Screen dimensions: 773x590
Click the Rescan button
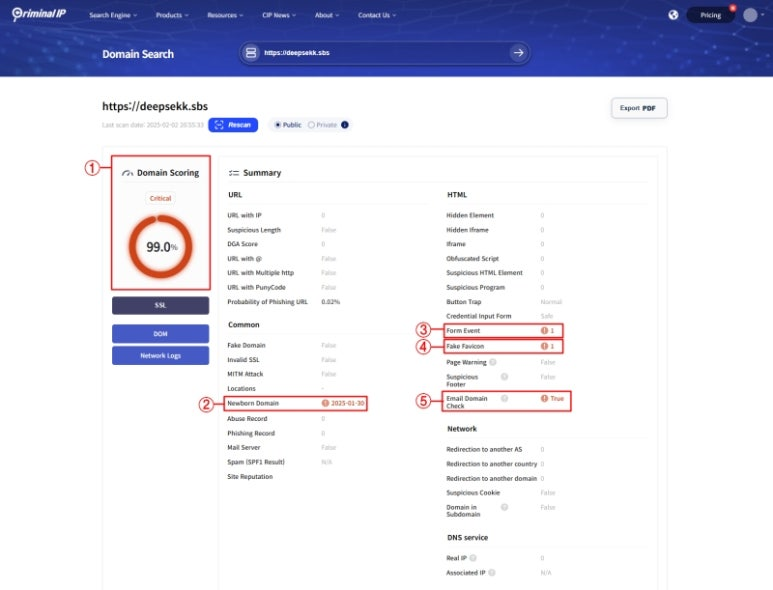[233, 125]
